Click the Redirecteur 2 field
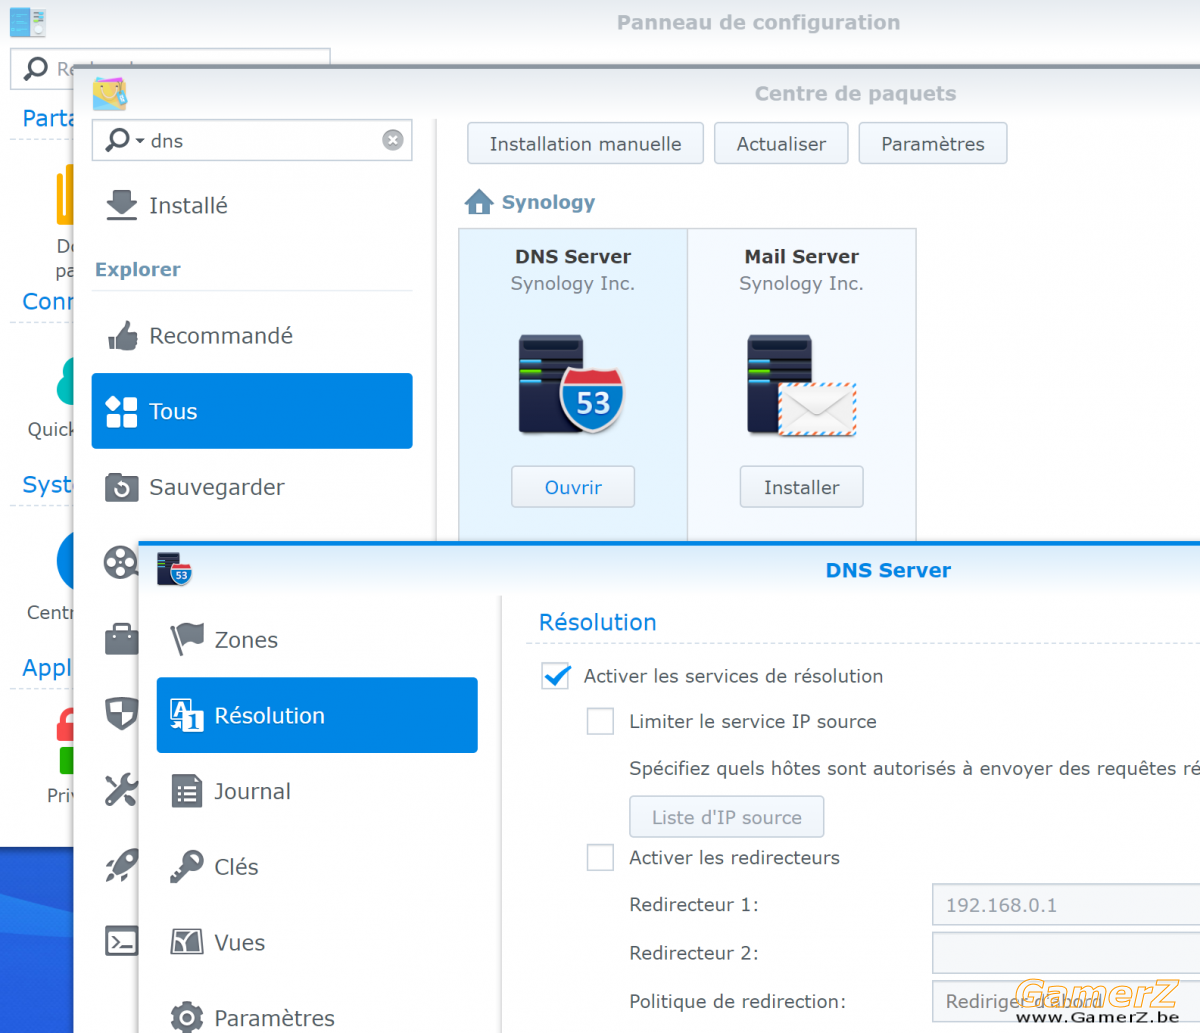 (1066, 953)
